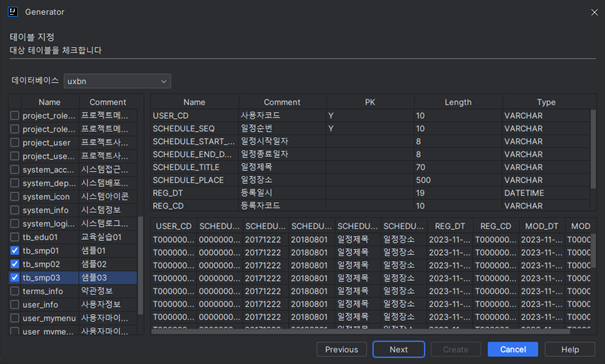605x364 pixels.
Task: Click the Next button
Action: point(399,349)
